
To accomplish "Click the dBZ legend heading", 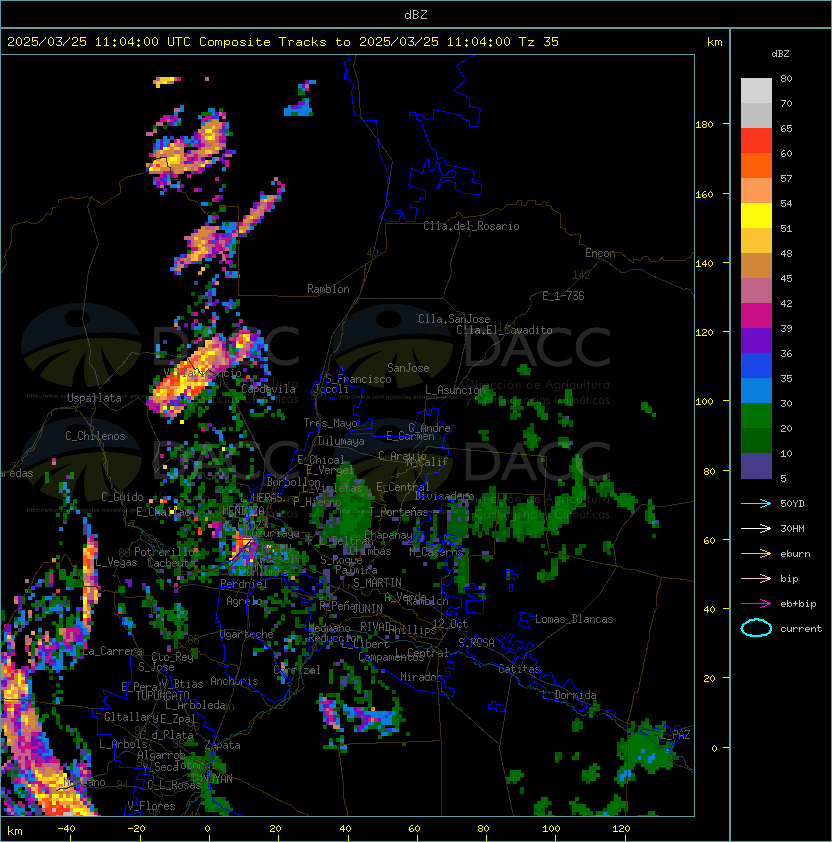I will point(780,54).
